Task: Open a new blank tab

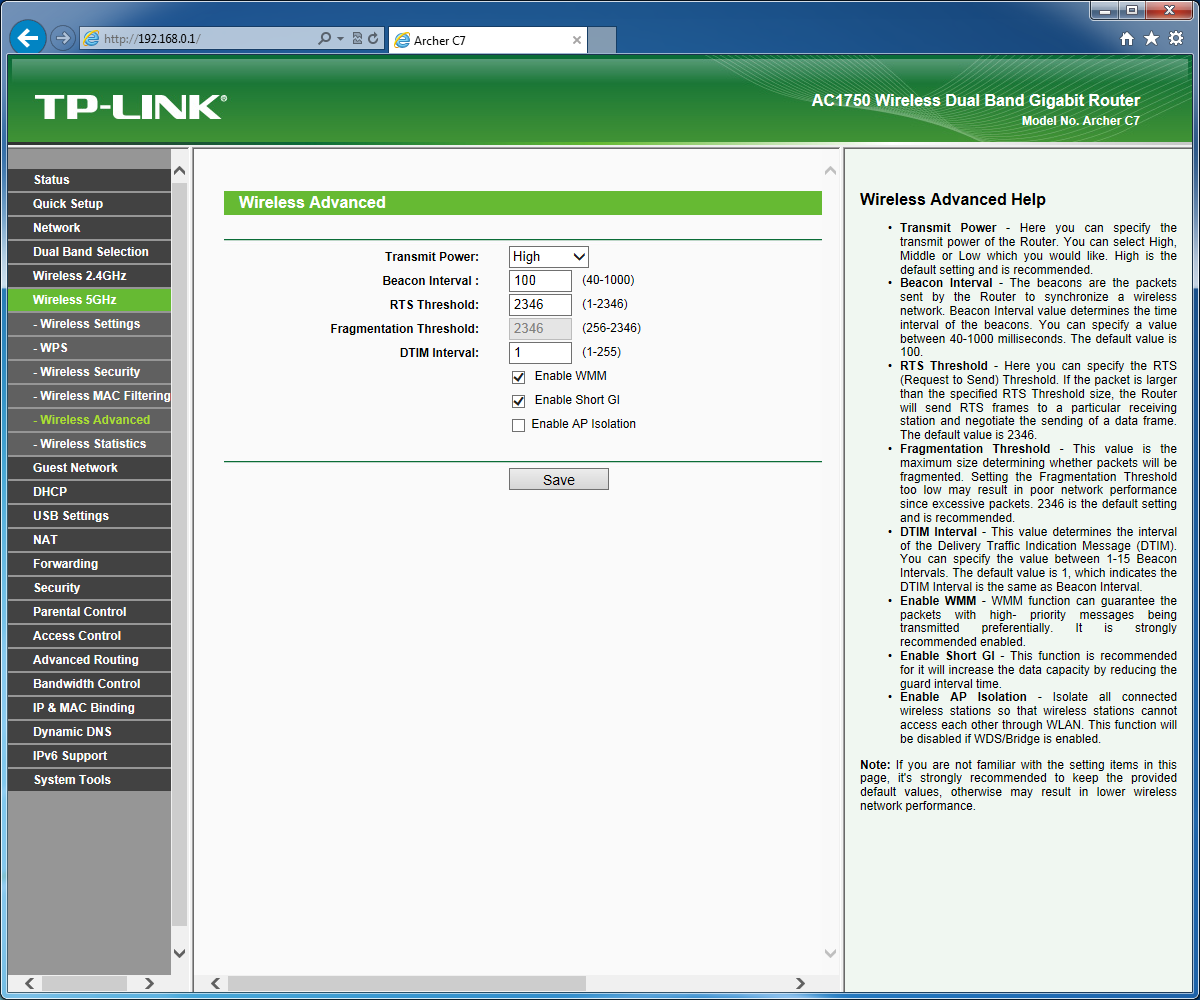Action: tap(601, 40)
